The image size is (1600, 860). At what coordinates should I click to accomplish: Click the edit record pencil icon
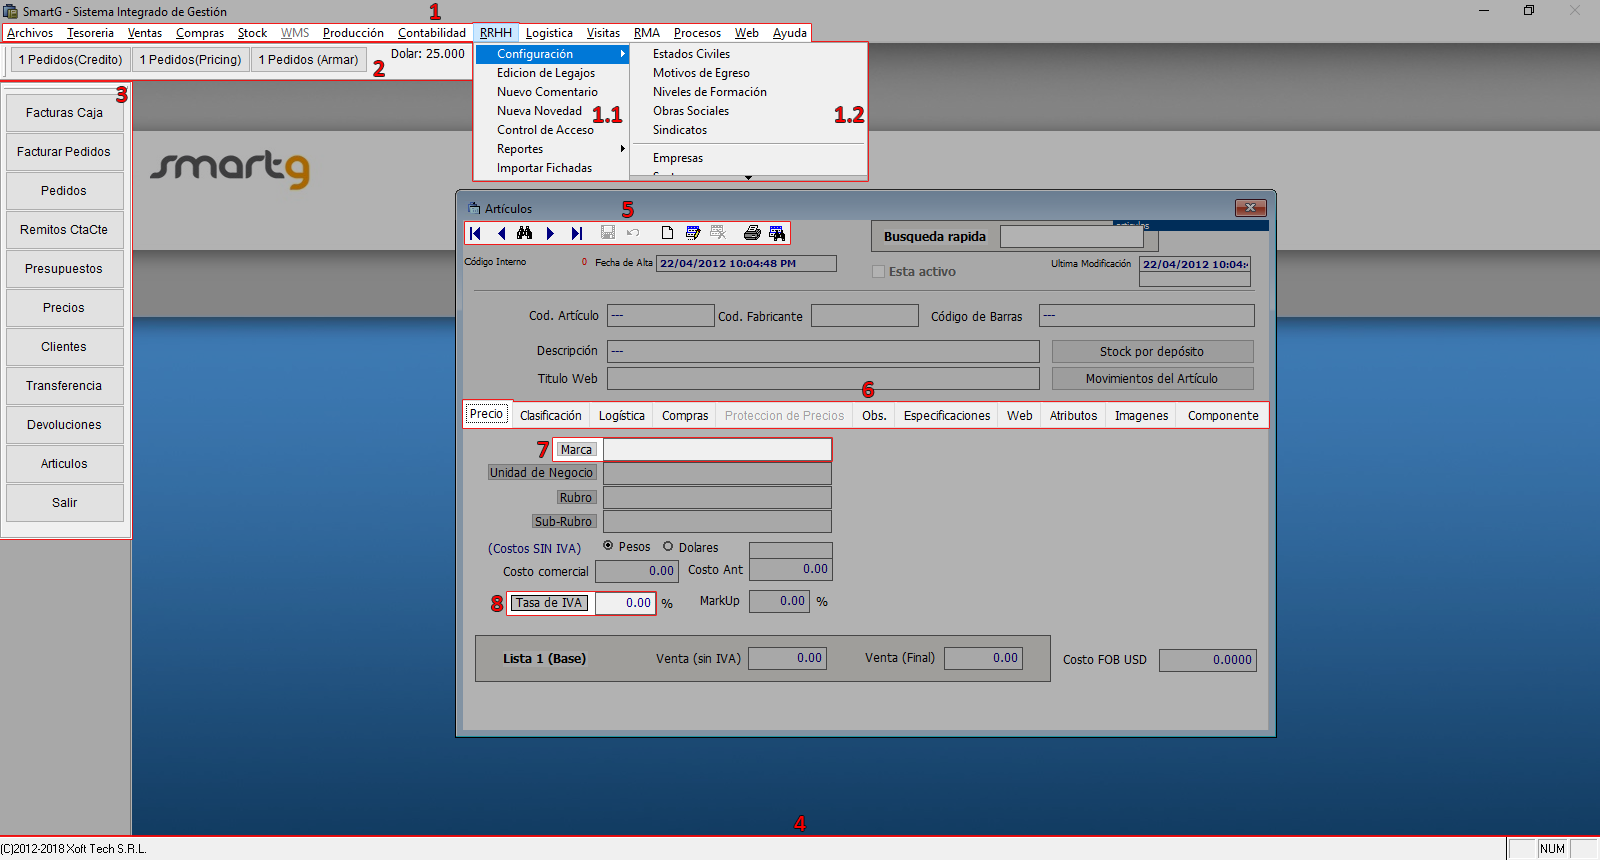(x=693, y=233)
